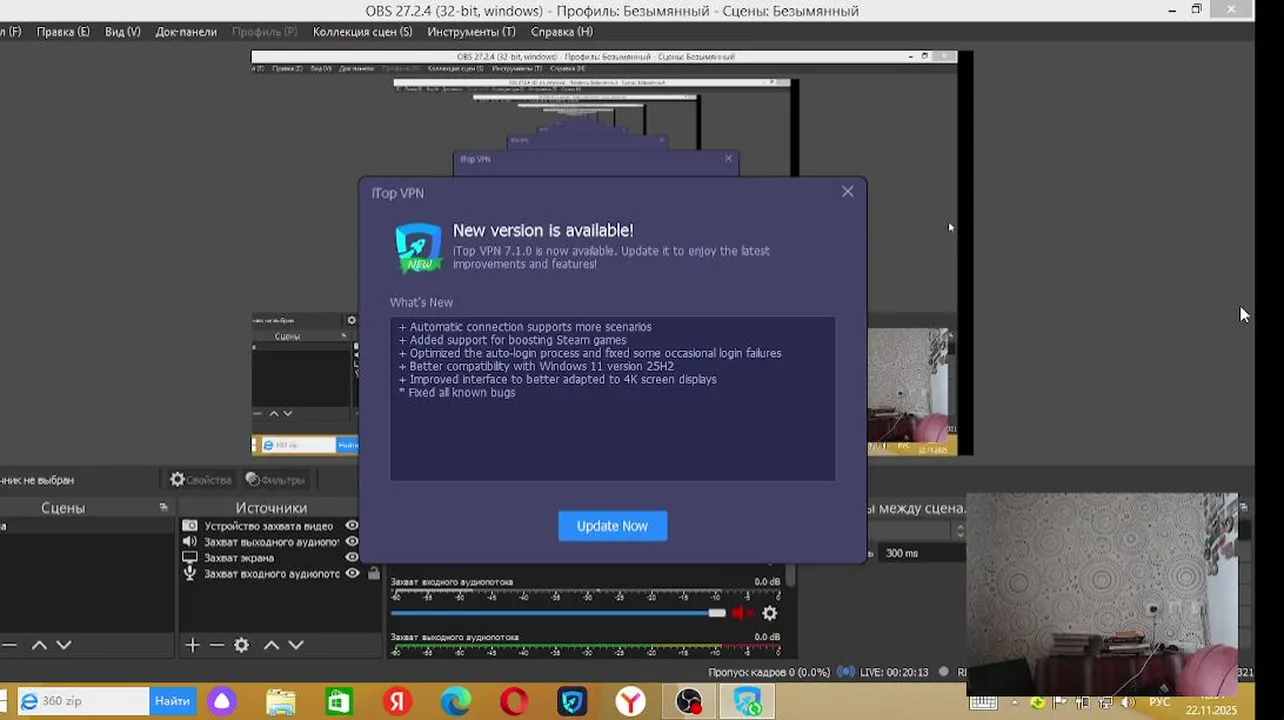The width and height of the screenshot is (1284, 720).
Task: Add a new source with plus icon
Action: click(x=193, y=646)
